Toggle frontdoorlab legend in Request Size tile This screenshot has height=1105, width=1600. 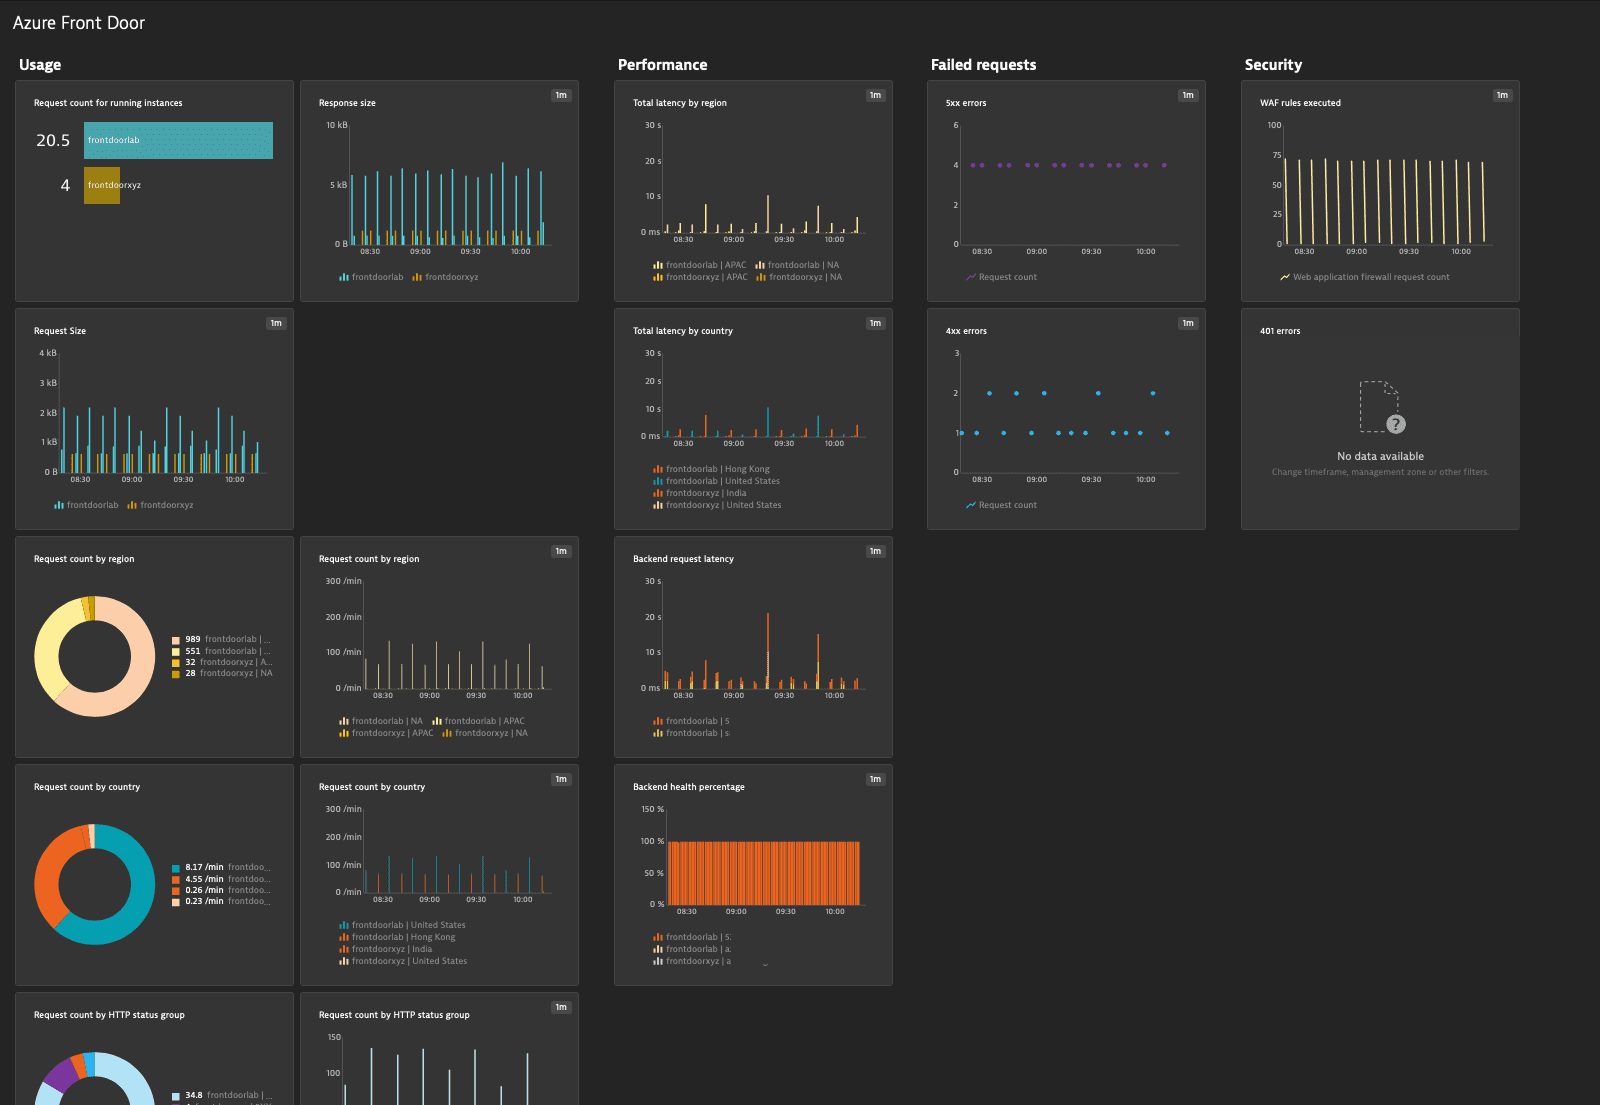86,505
